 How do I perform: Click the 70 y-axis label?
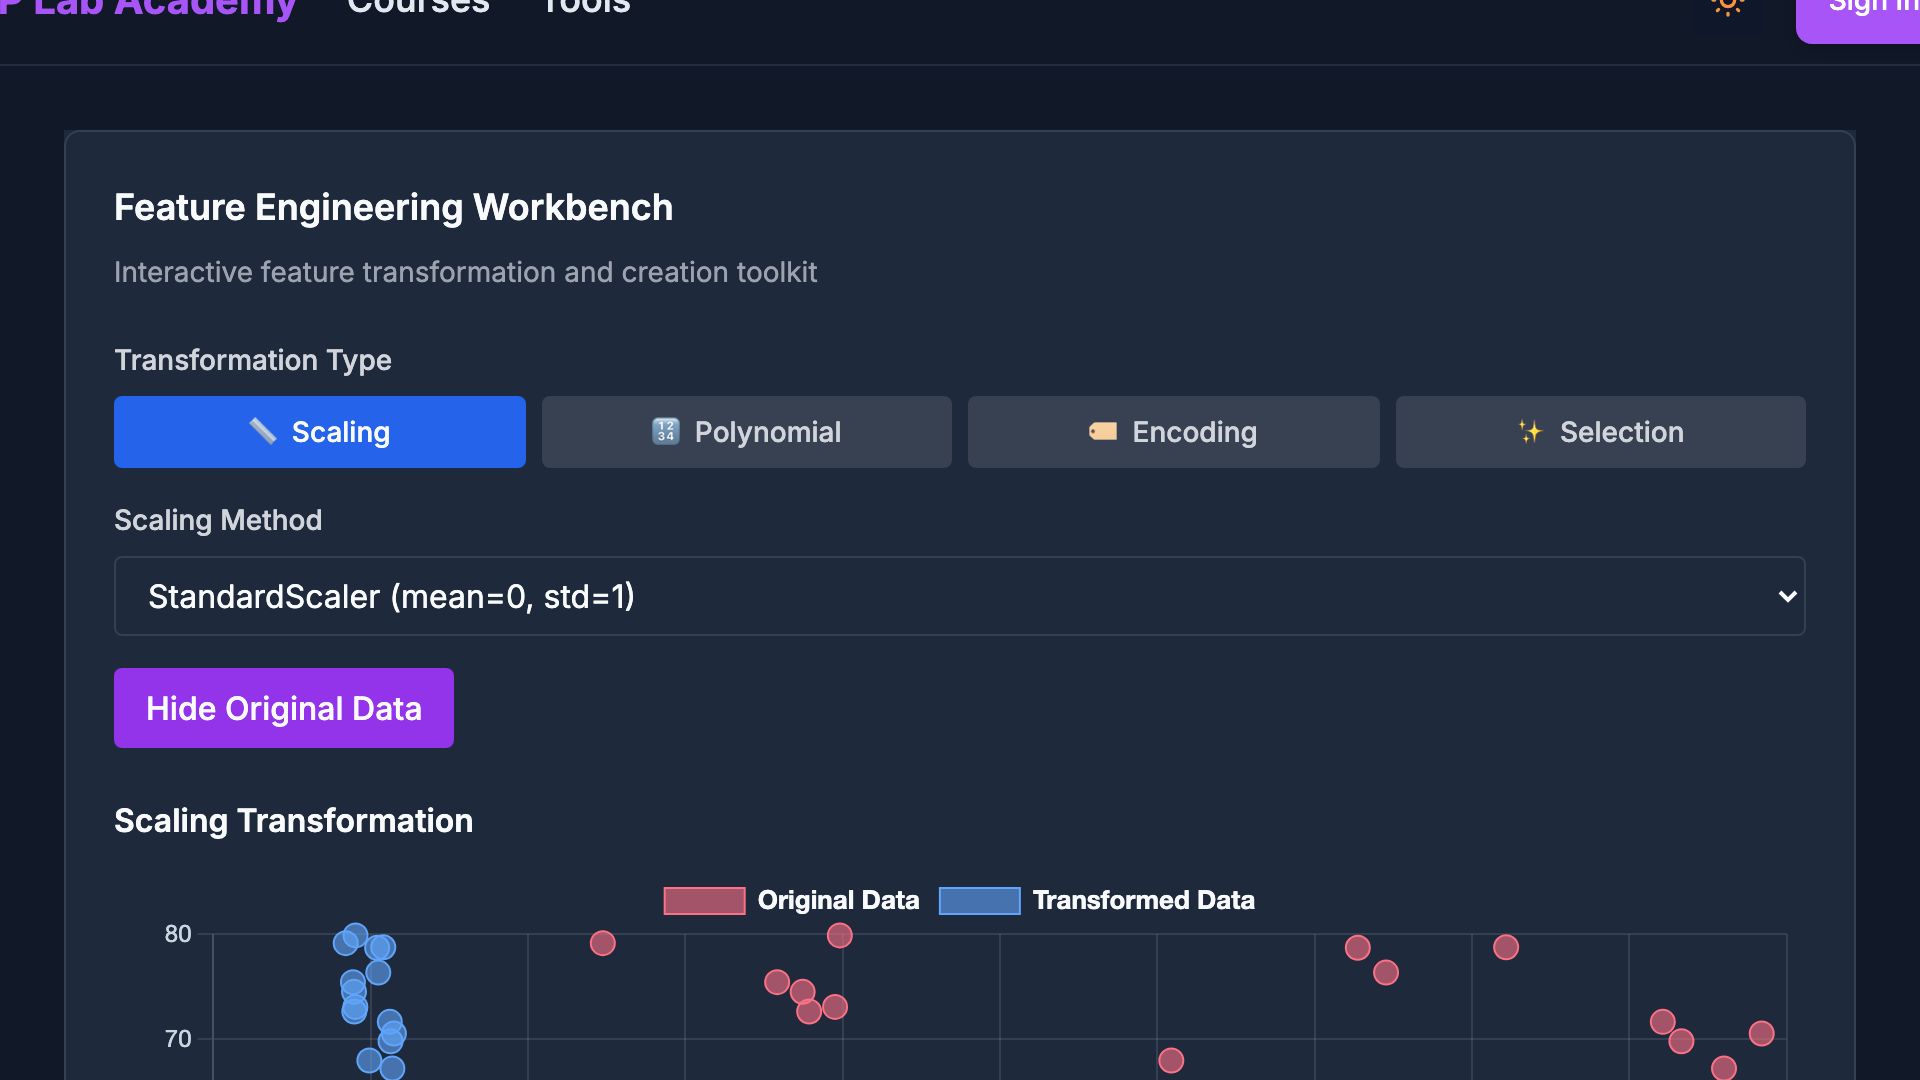[178, 1039]
